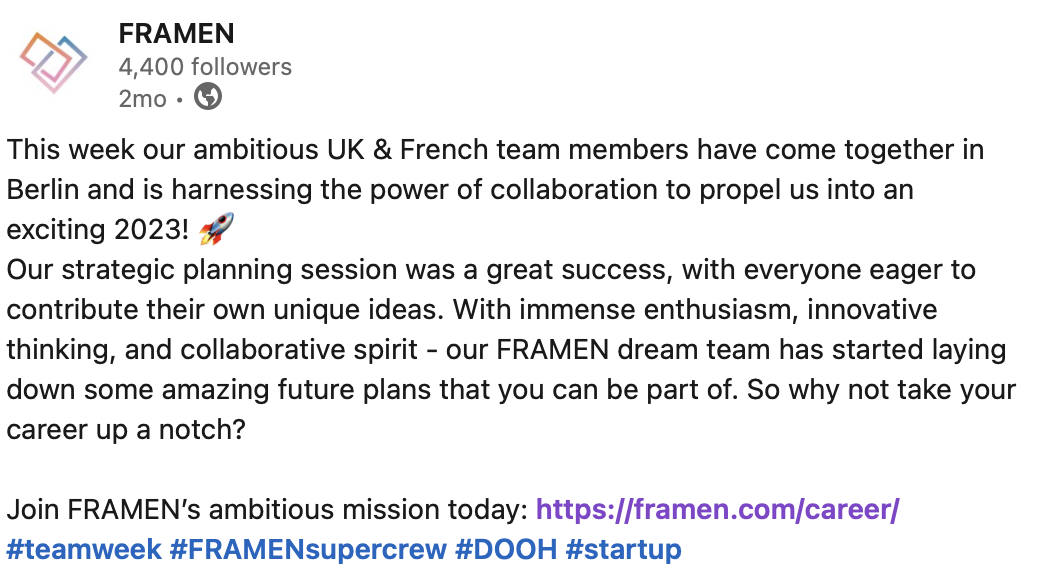Open the FRAMEN company name in header
Image resolution: width=1042 pixels, height=570 pixels.
(x=176, y=33)
